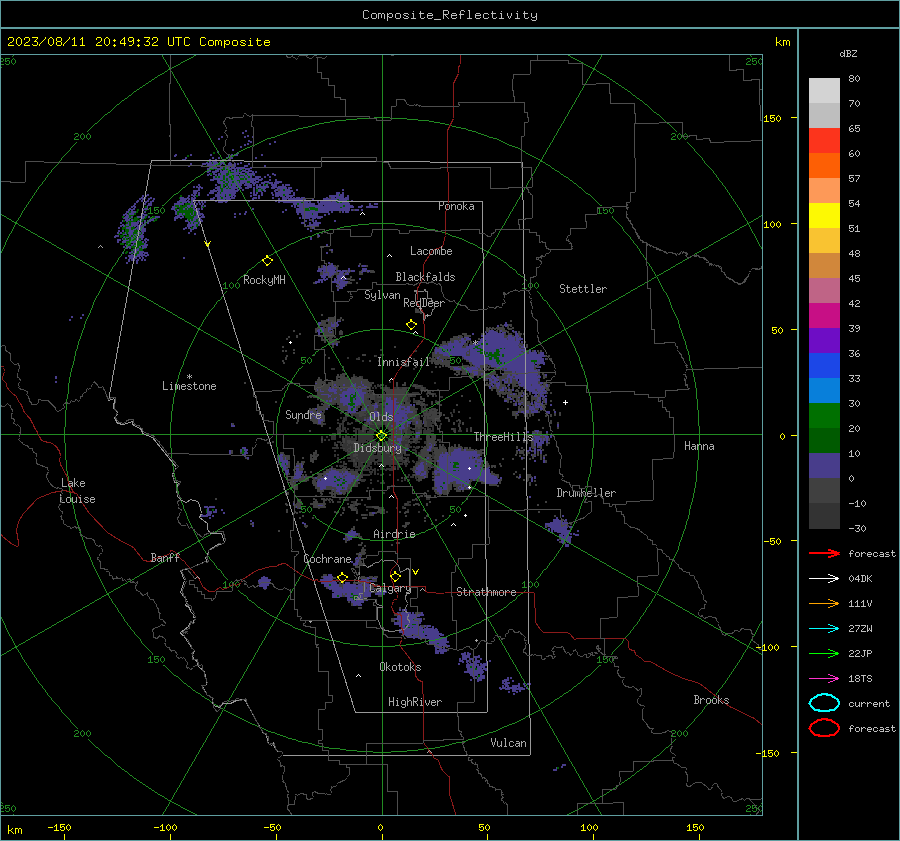Click the Limestone label

point(189,386)
